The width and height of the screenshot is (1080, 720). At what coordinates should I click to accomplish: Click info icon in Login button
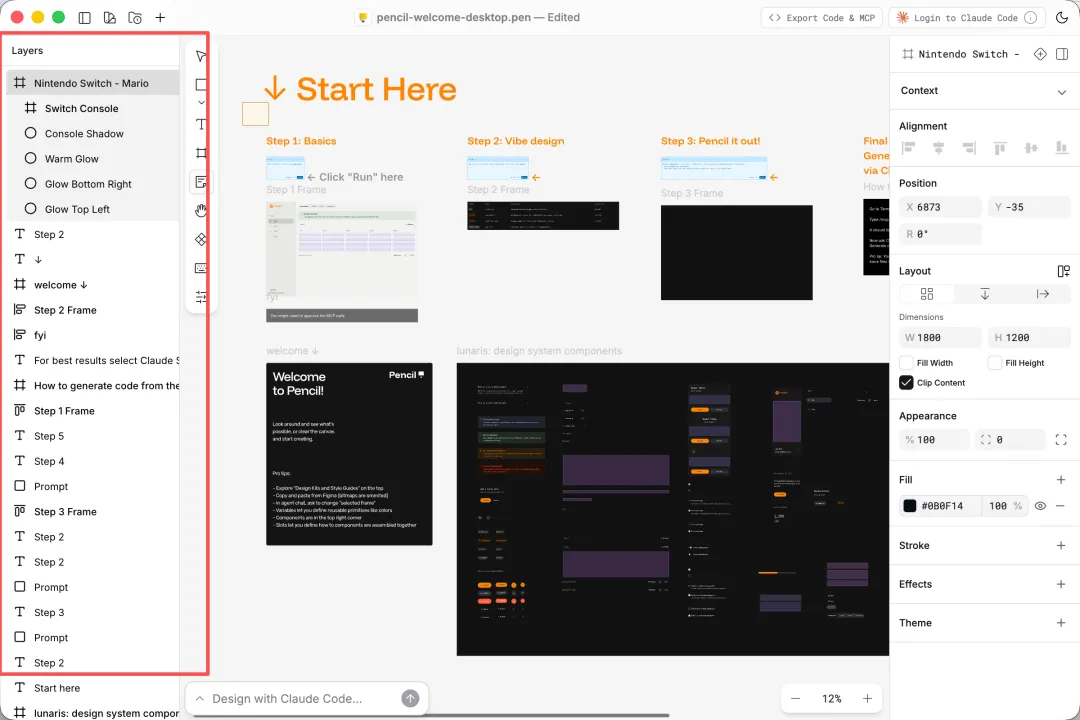coord(1030,18)
